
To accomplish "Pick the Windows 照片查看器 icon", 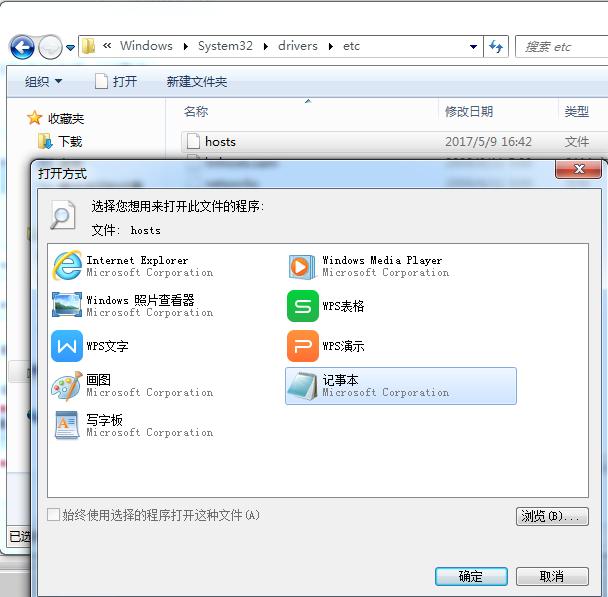I will [x=67, y=305].
